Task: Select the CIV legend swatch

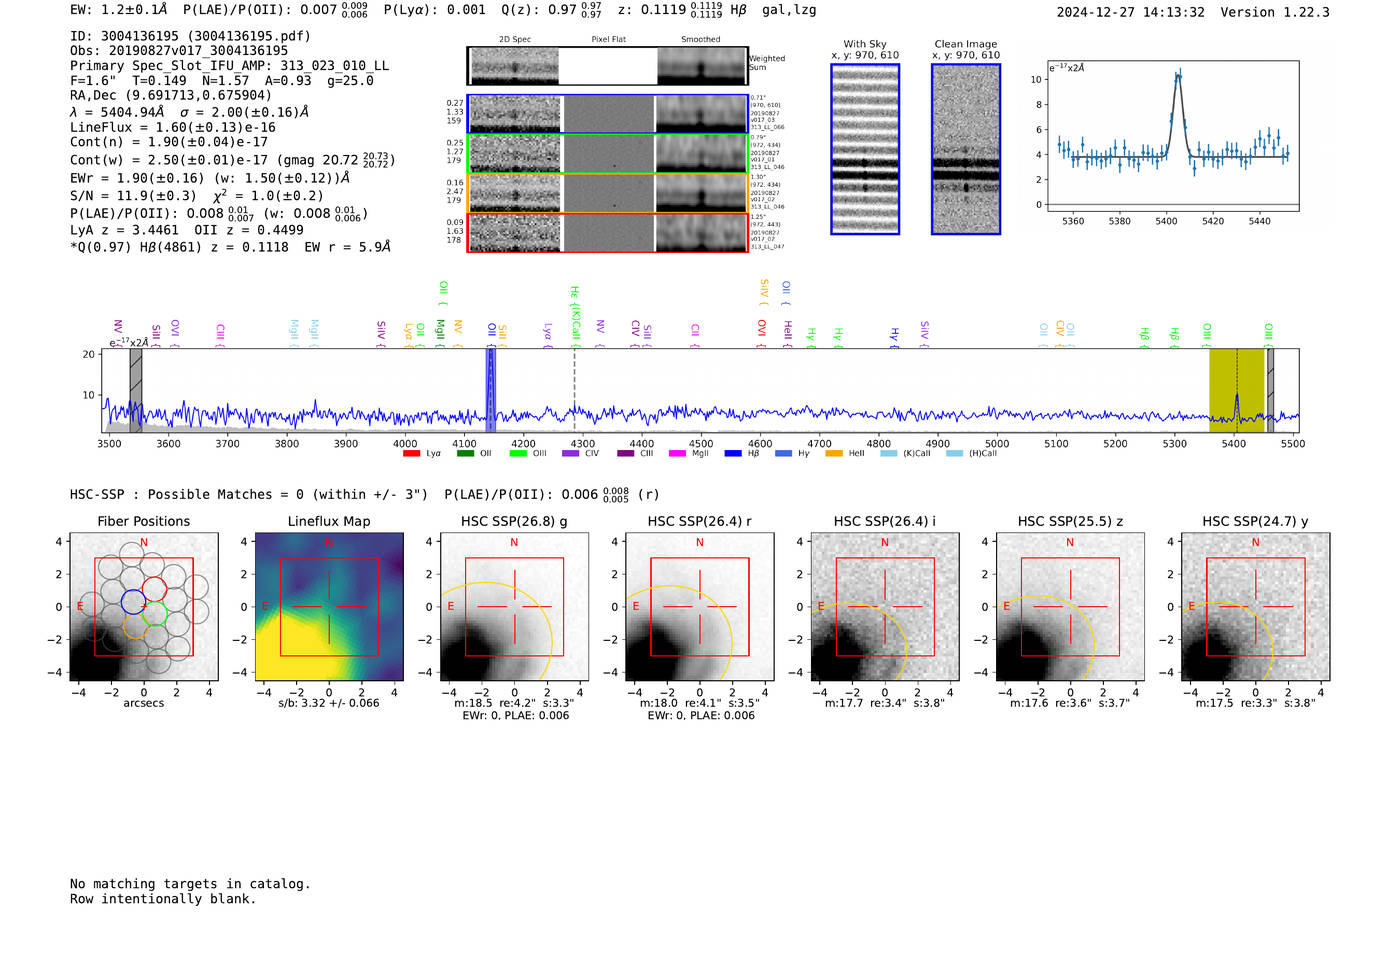Action: point(571,453)
